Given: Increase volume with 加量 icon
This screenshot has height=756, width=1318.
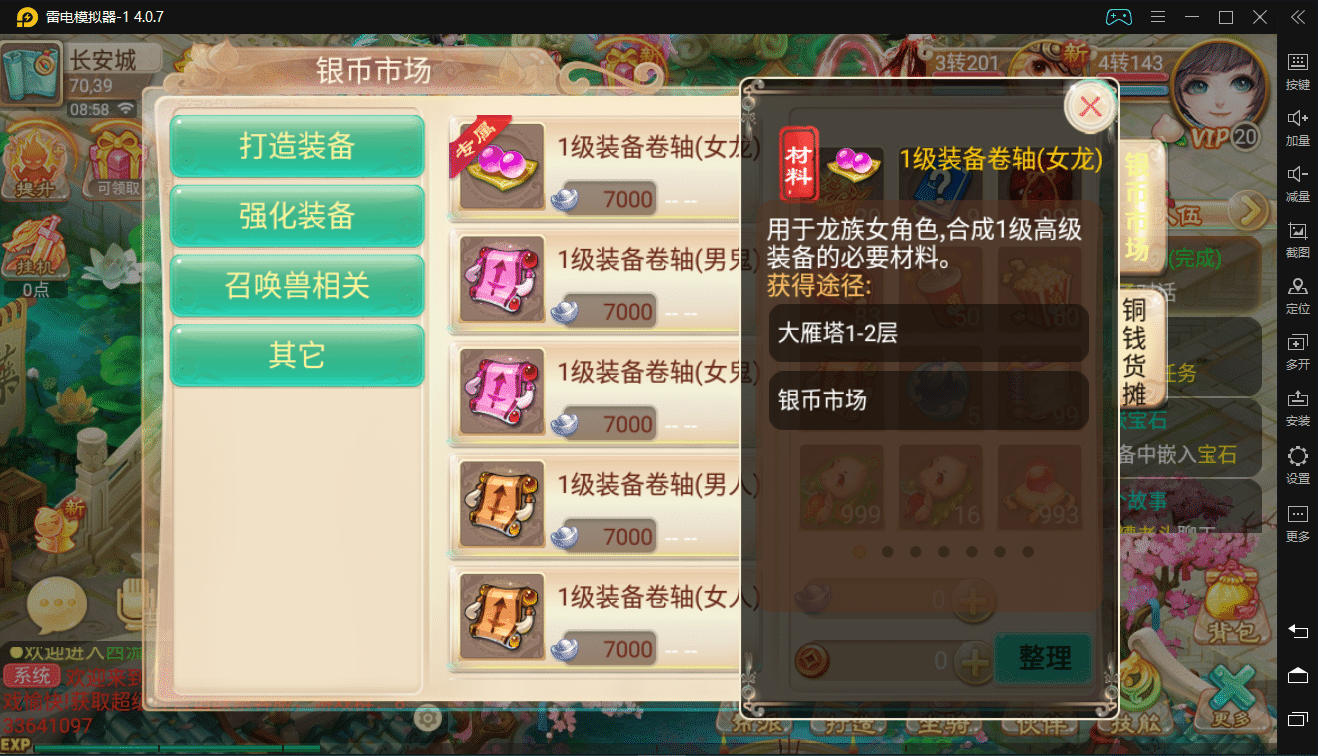Looking at the screenshot, I should [x=1297, y=127].
